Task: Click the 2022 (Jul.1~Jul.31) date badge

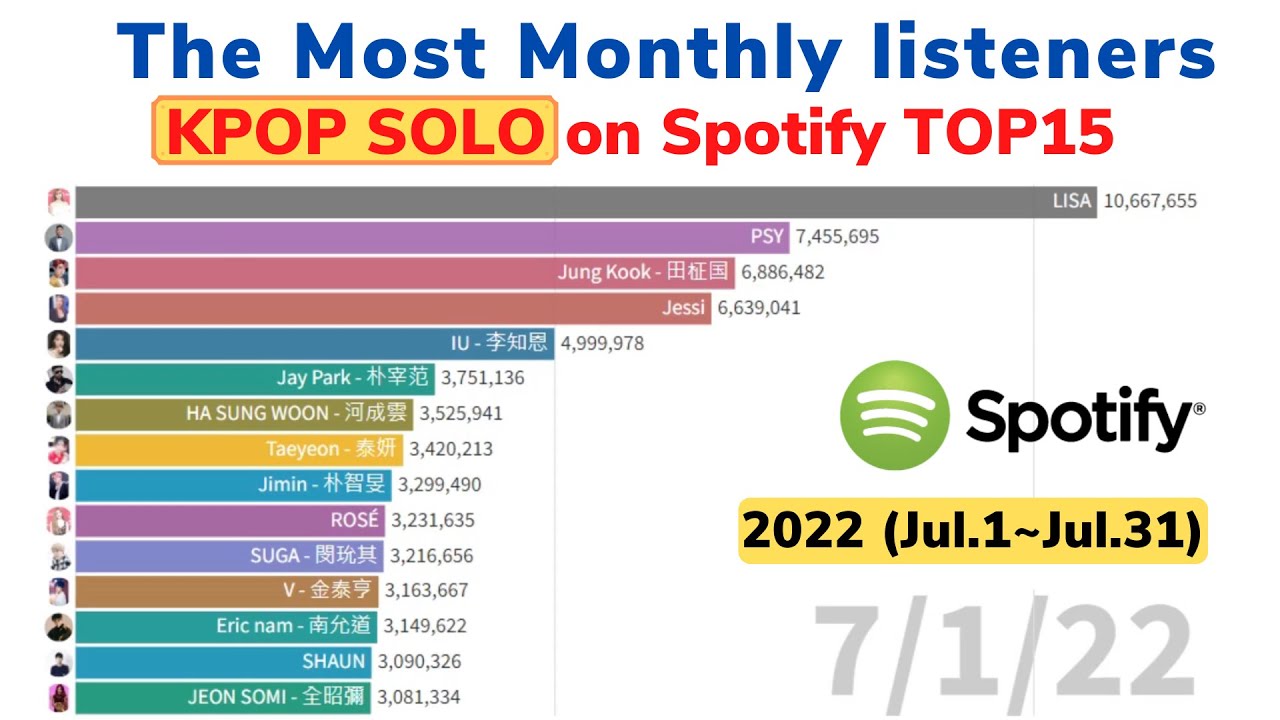Action: click(972, 531)
